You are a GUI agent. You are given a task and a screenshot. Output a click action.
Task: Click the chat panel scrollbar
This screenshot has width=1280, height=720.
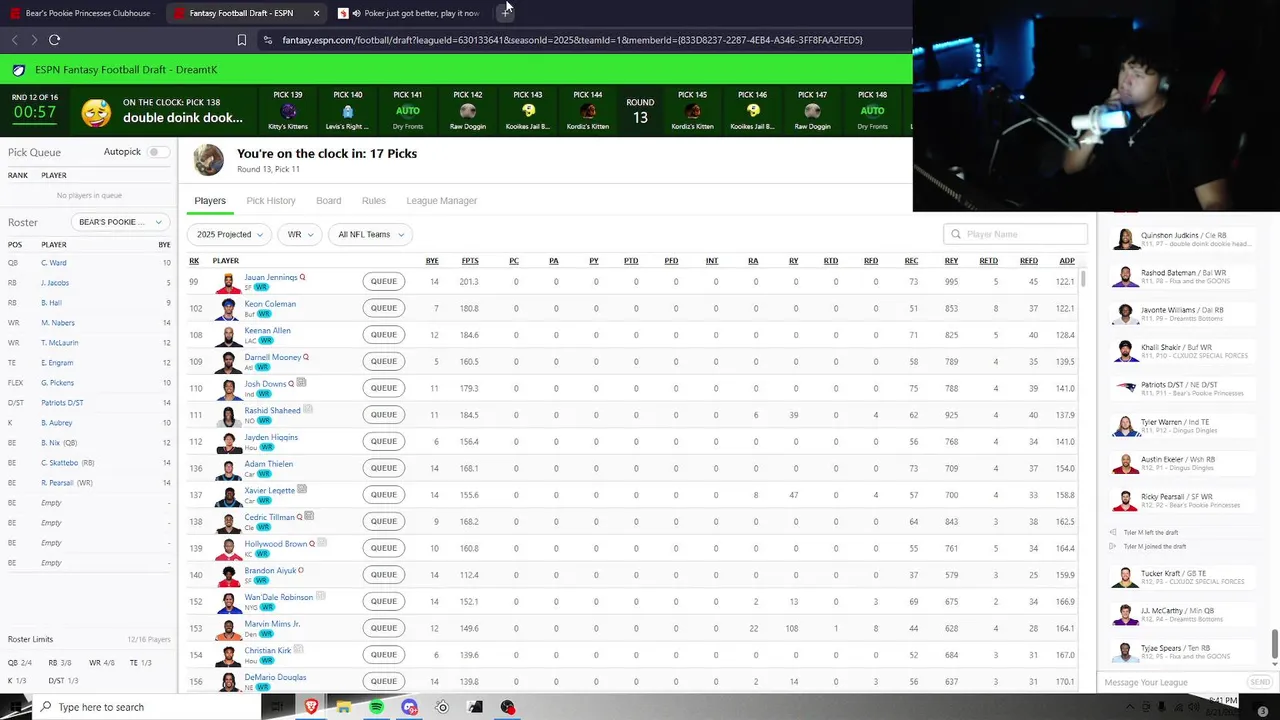(1275, 644)
